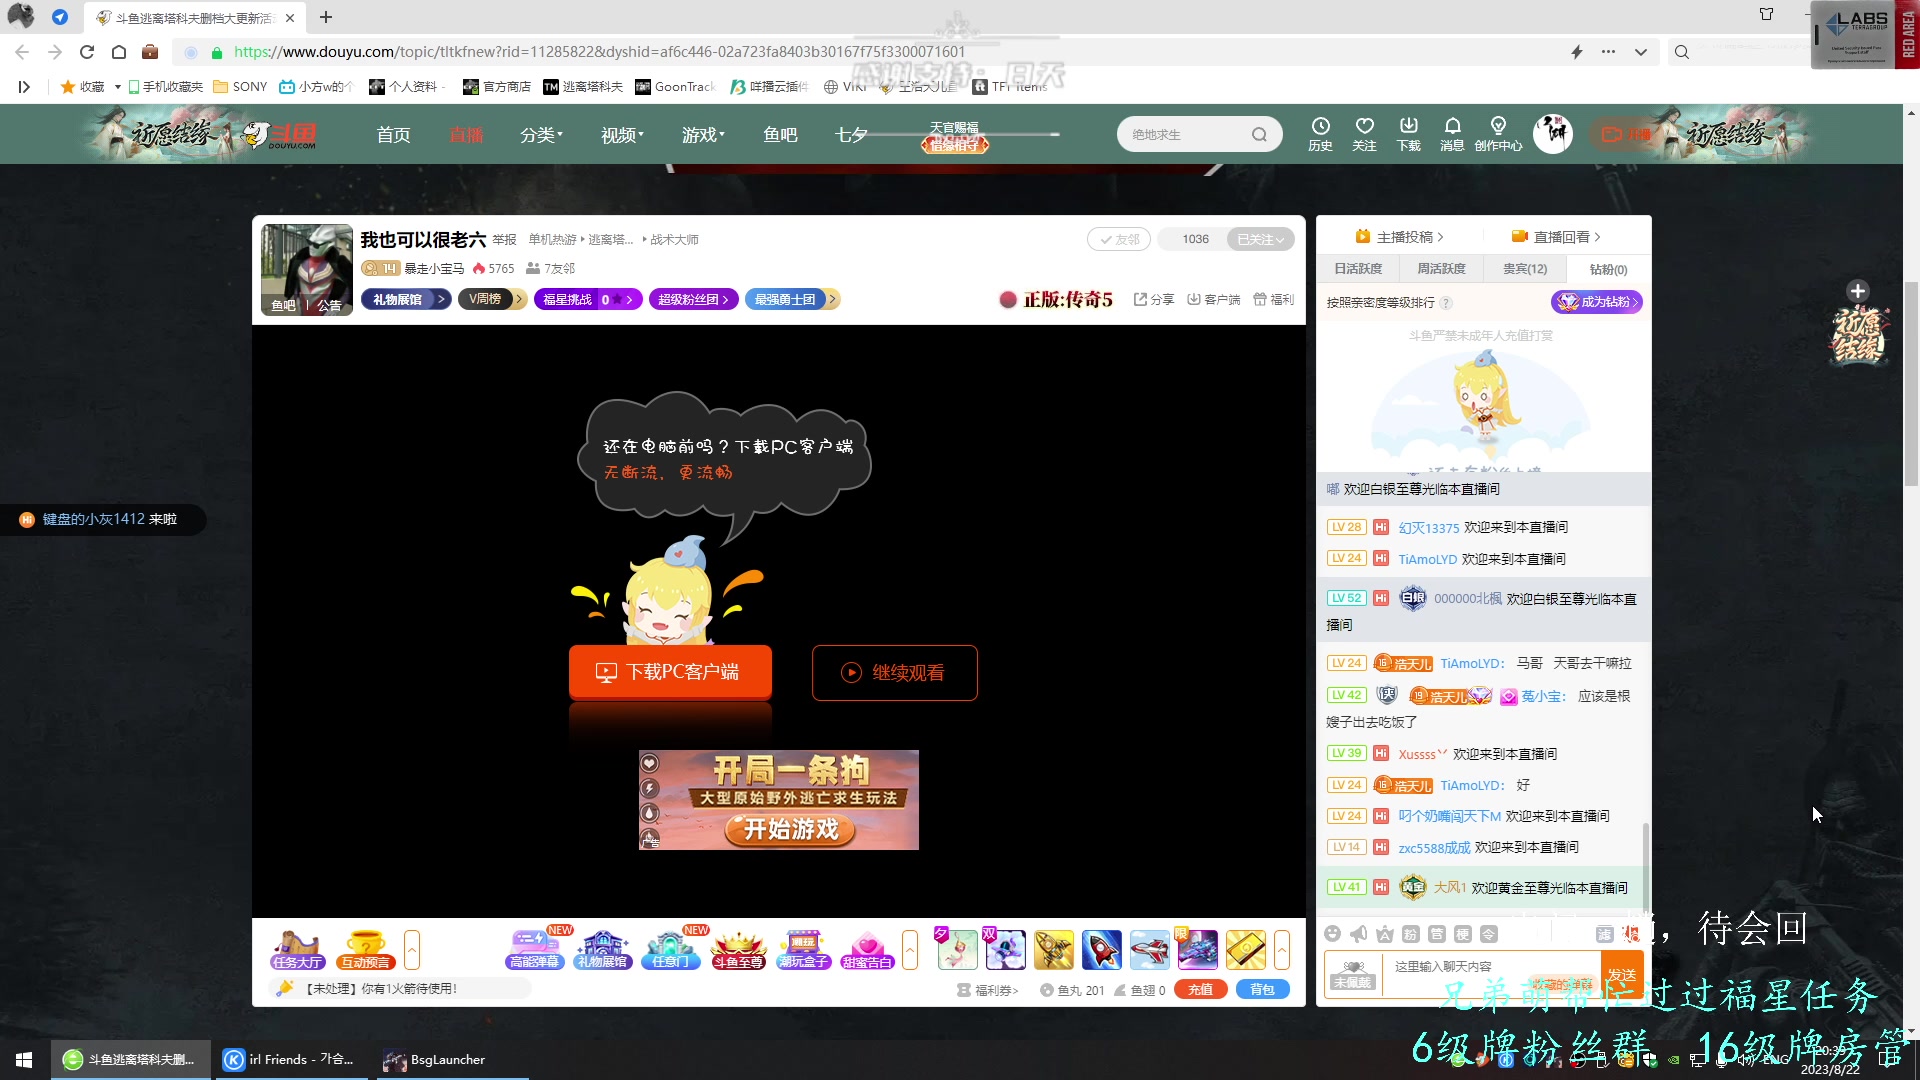Open the 任意门 portal icon
The image size is (1920, 1080).
(670, 950)
